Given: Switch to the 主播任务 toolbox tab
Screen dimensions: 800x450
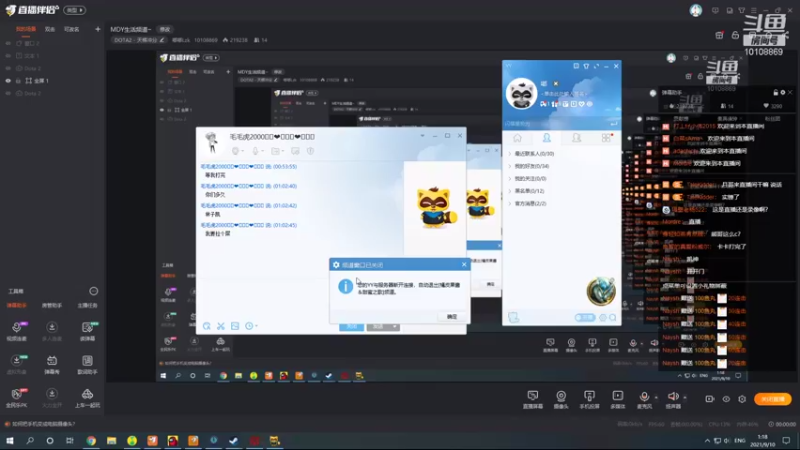Looking at the screenshot, I should coord(87,306).
